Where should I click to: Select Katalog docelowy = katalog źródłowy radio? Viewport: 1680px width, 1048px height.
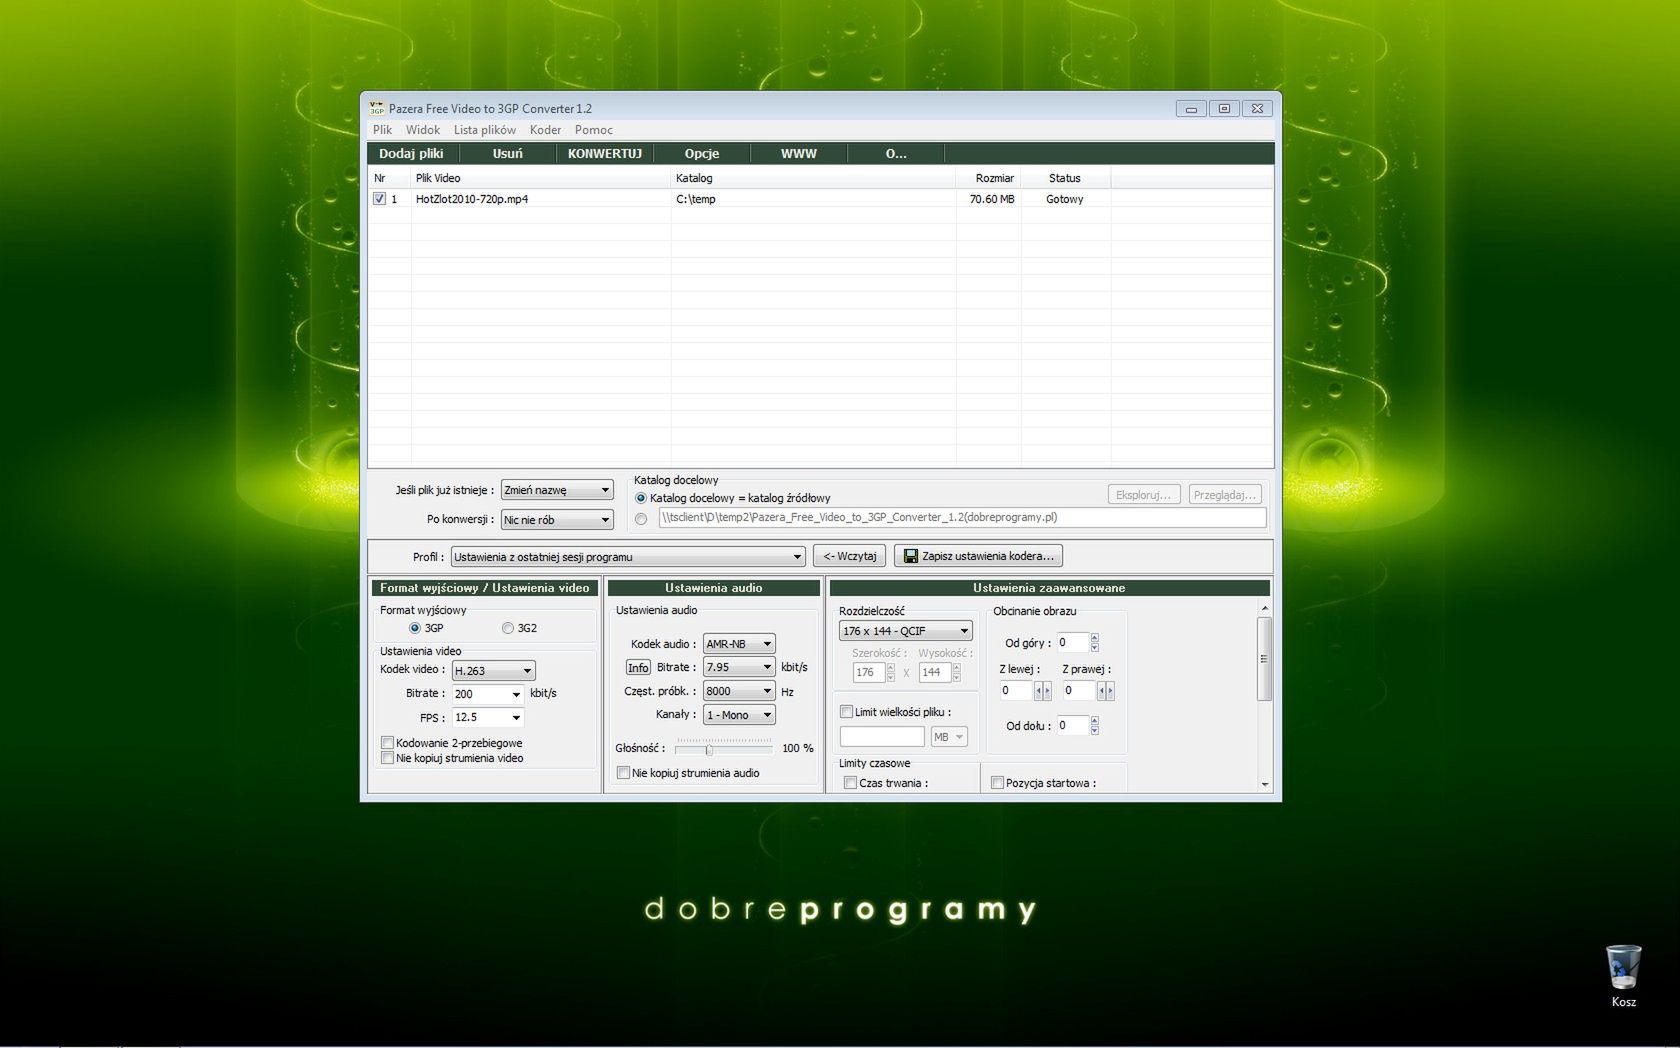[x=641, y=498]
